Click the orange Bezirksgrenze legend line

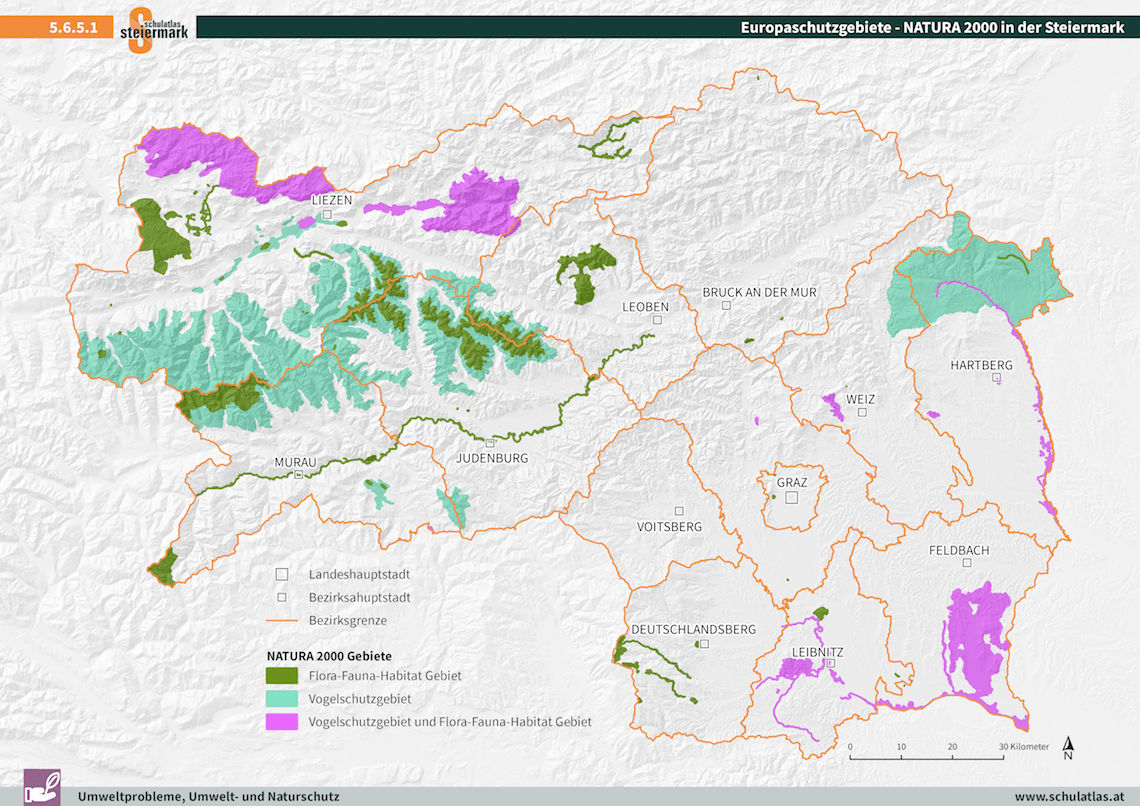pyautogui.click(x=282, y=620)
